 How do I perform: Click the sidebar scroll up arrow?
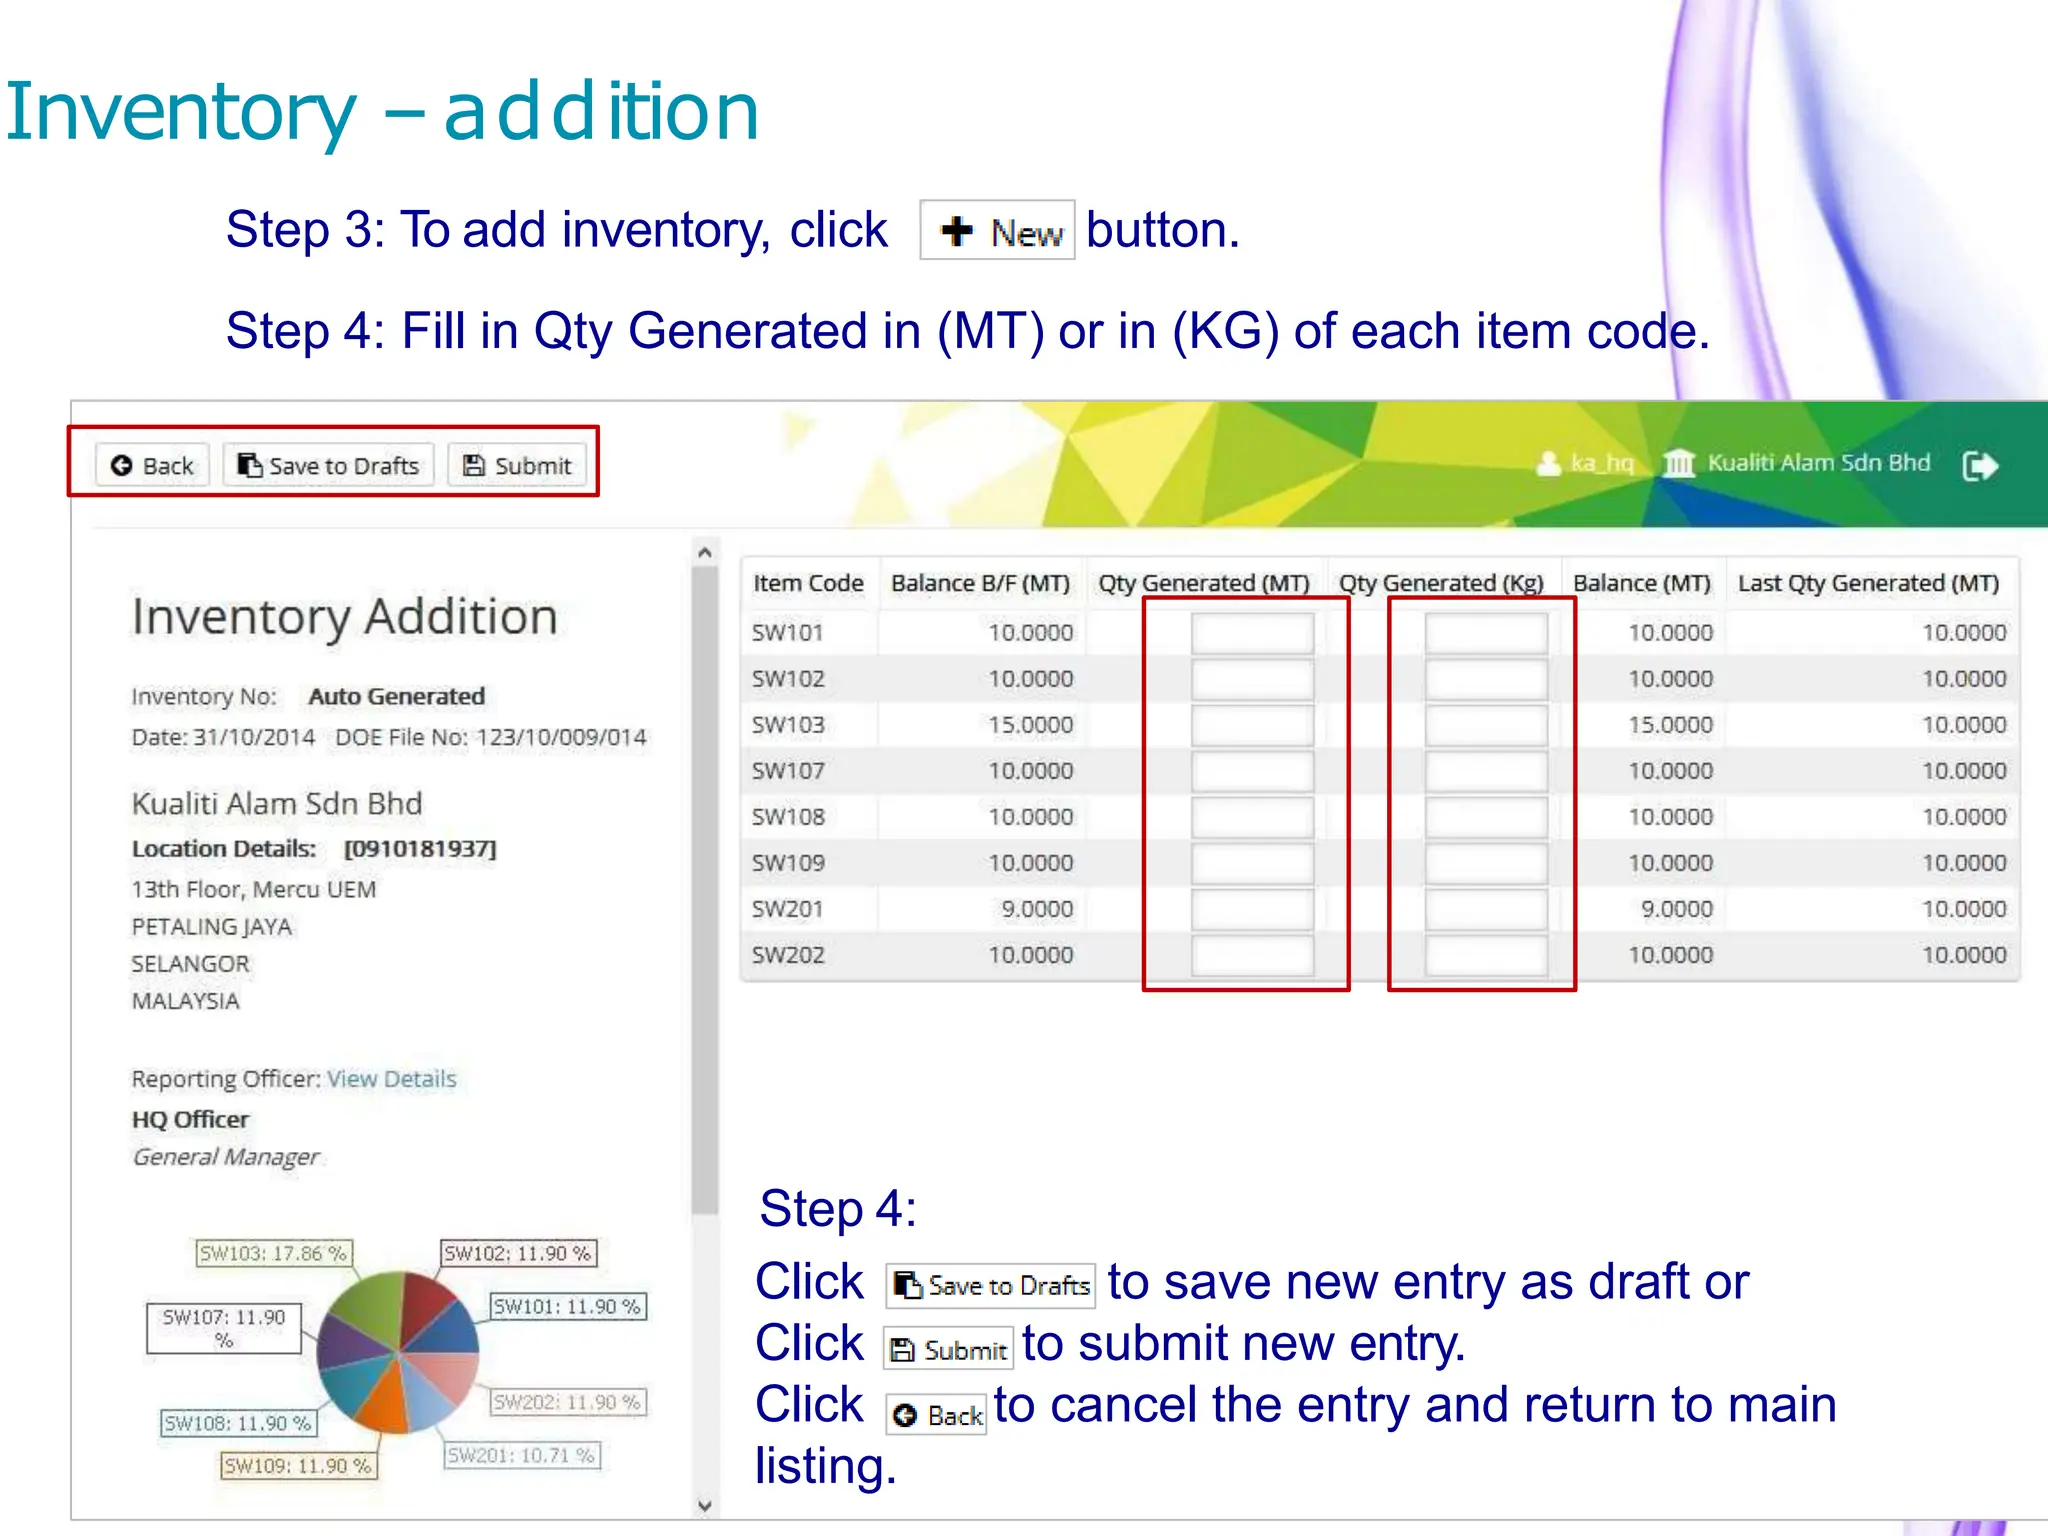[705, 552]
